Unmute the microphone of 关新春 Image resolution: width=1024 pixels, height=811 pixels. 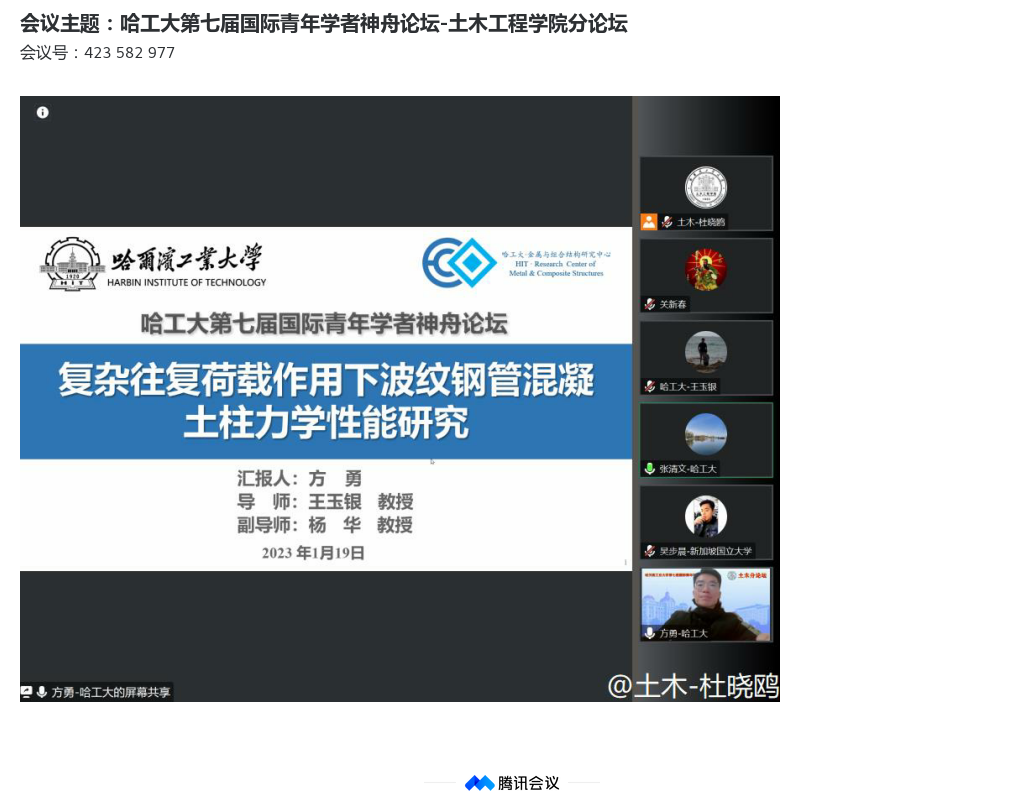pos(650,304)
